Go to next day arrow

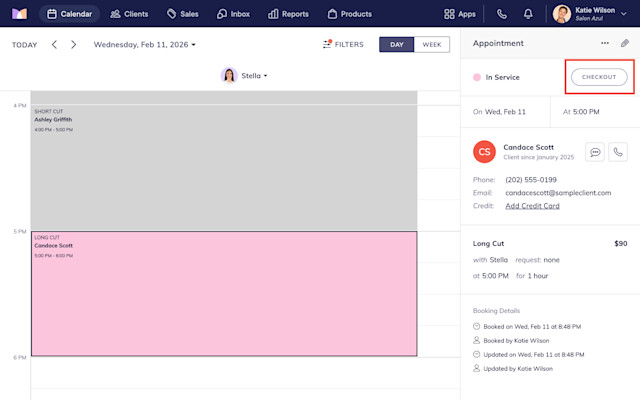tap(73, 44)
